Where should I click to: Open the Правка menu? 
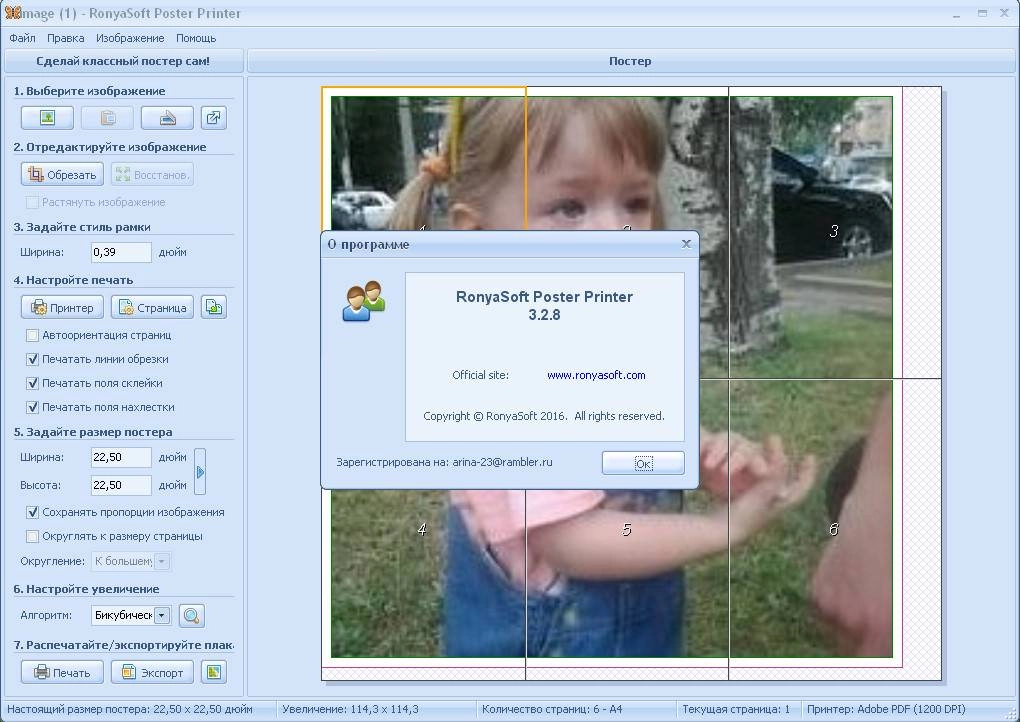click(66, 38)
